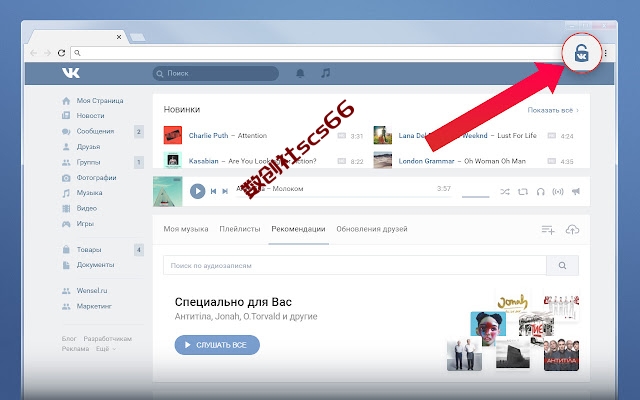Play London Grammar track cover thumbnail
The image size is (640, 400).
(x=382, y=160)
